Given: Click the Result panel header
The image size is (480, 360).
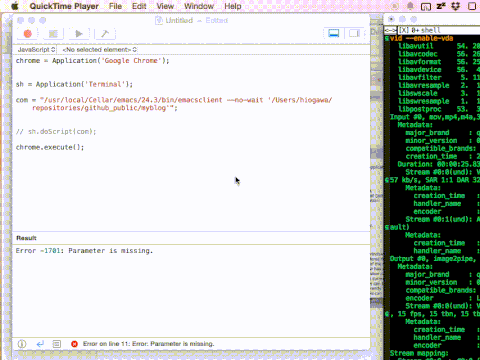Looking at the screenshot, I should pos(26,238).
